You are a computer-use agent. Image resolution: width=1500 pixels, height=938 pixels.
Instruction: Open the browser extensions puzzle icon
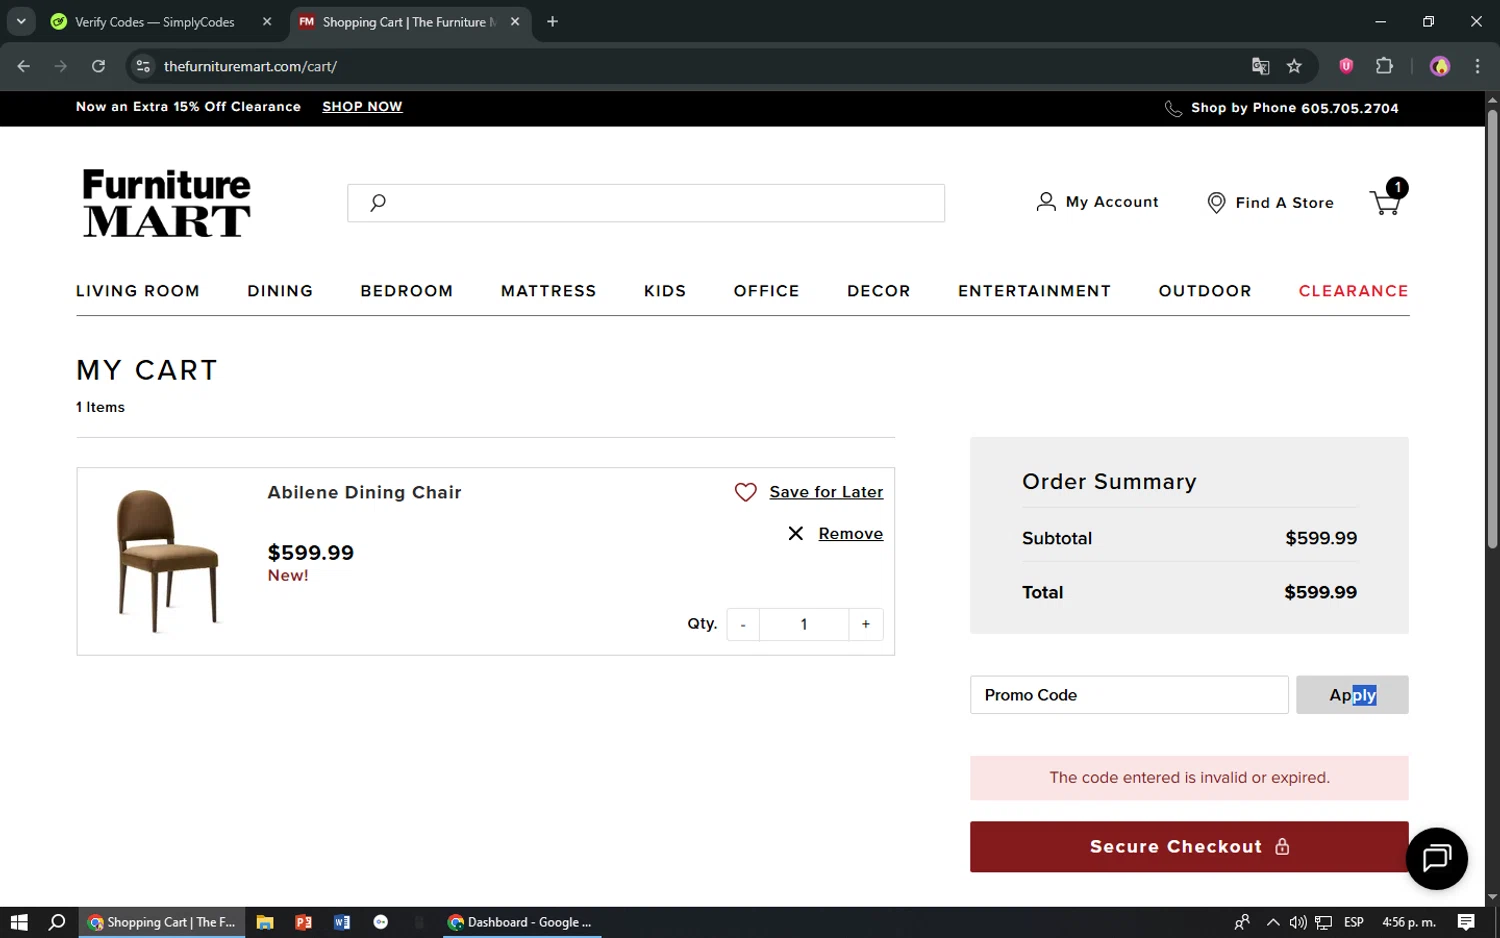(x=1384, y=66)
